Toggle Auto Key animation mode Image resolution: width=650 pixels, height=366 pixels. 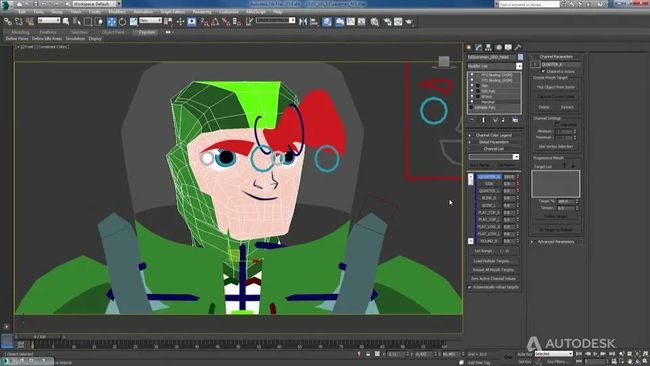point(524,354)
